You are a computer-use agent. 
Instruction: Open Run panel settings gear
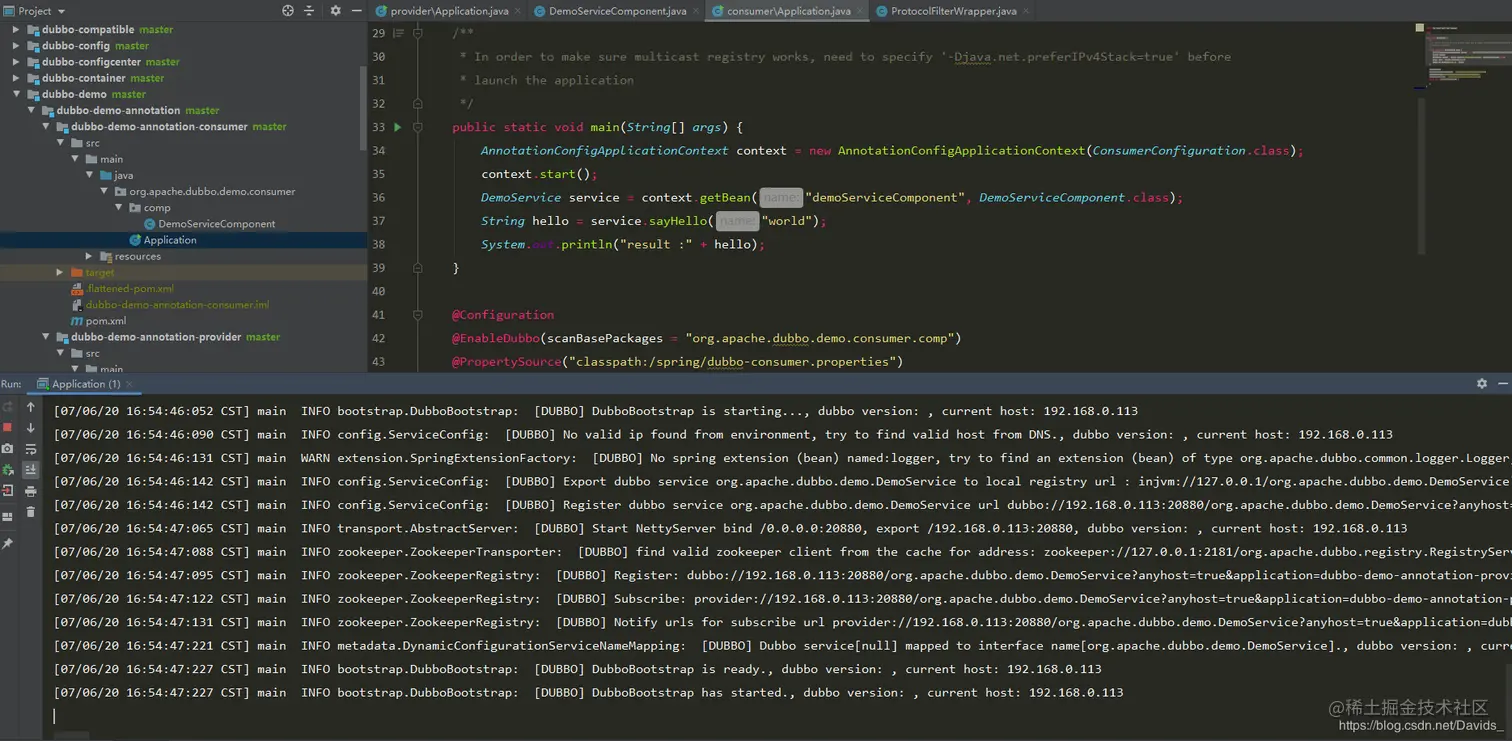[1482, 383]
